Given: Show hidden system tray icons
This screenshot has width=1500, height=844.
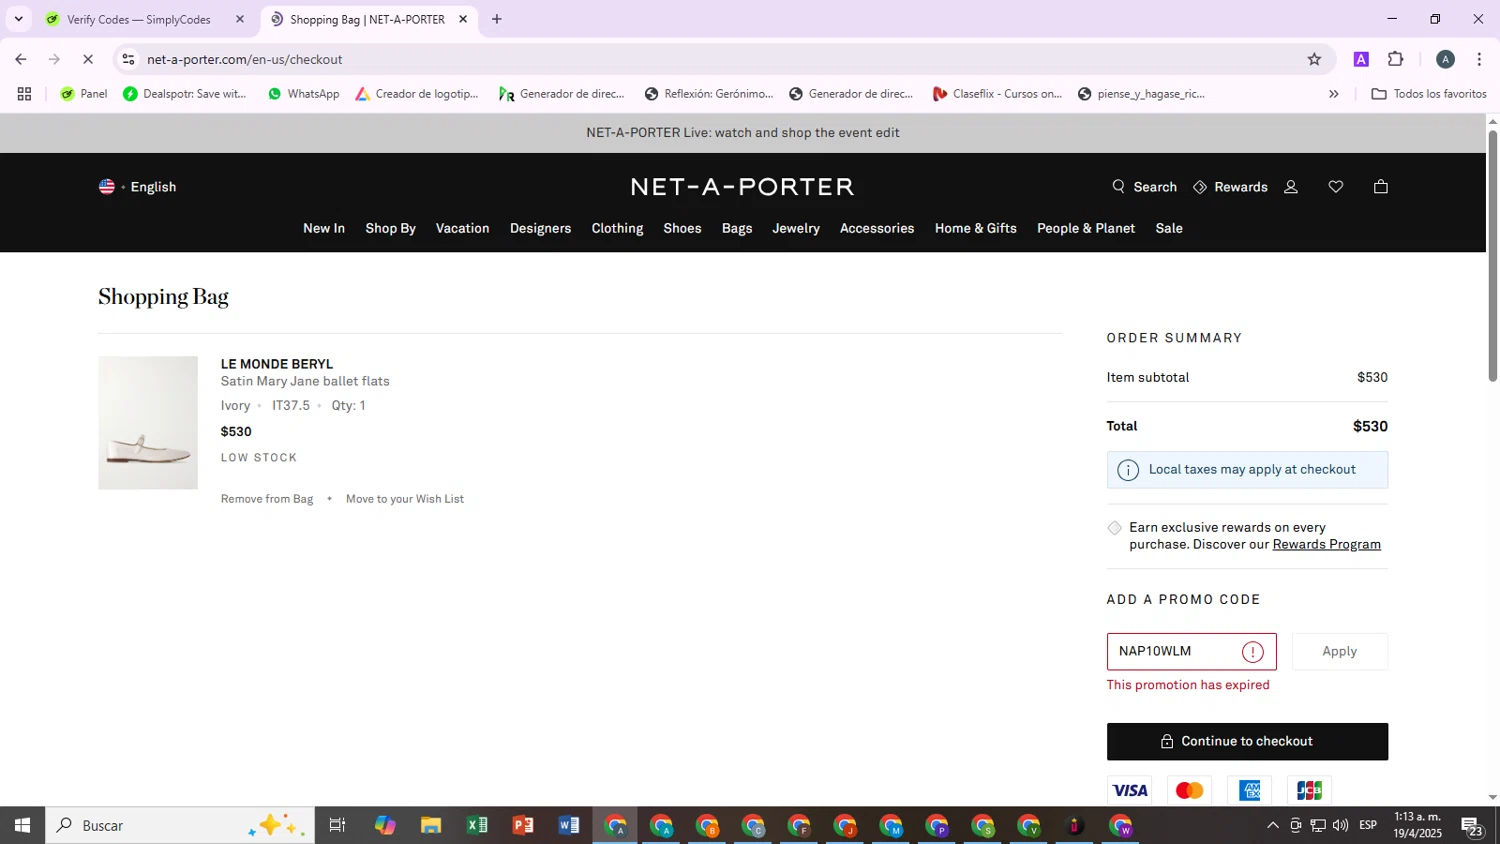Looking at the screenshot, I should (1272, 826).
